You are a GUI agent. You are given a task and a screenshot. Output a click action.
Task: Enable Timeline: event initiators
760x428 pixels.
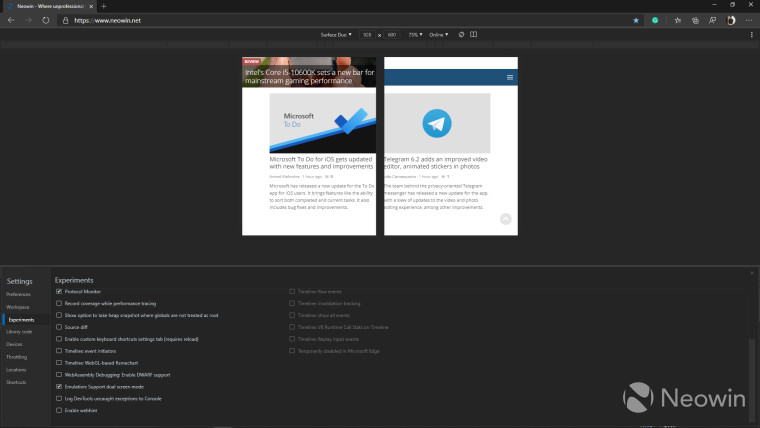click(x=59, y=351)
